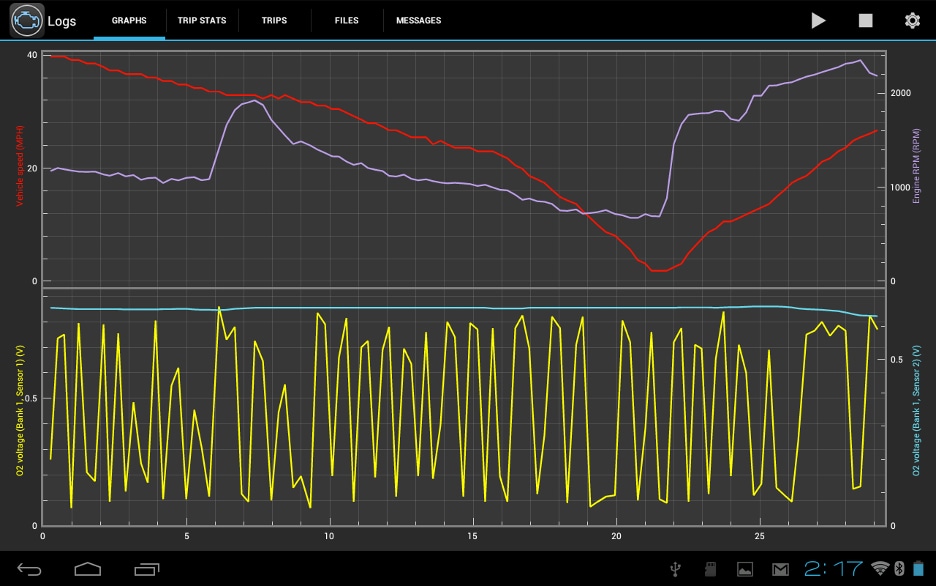Screen dimensions: 936x586
Task: Go to the Files tab
Action: tap(347, 20)
